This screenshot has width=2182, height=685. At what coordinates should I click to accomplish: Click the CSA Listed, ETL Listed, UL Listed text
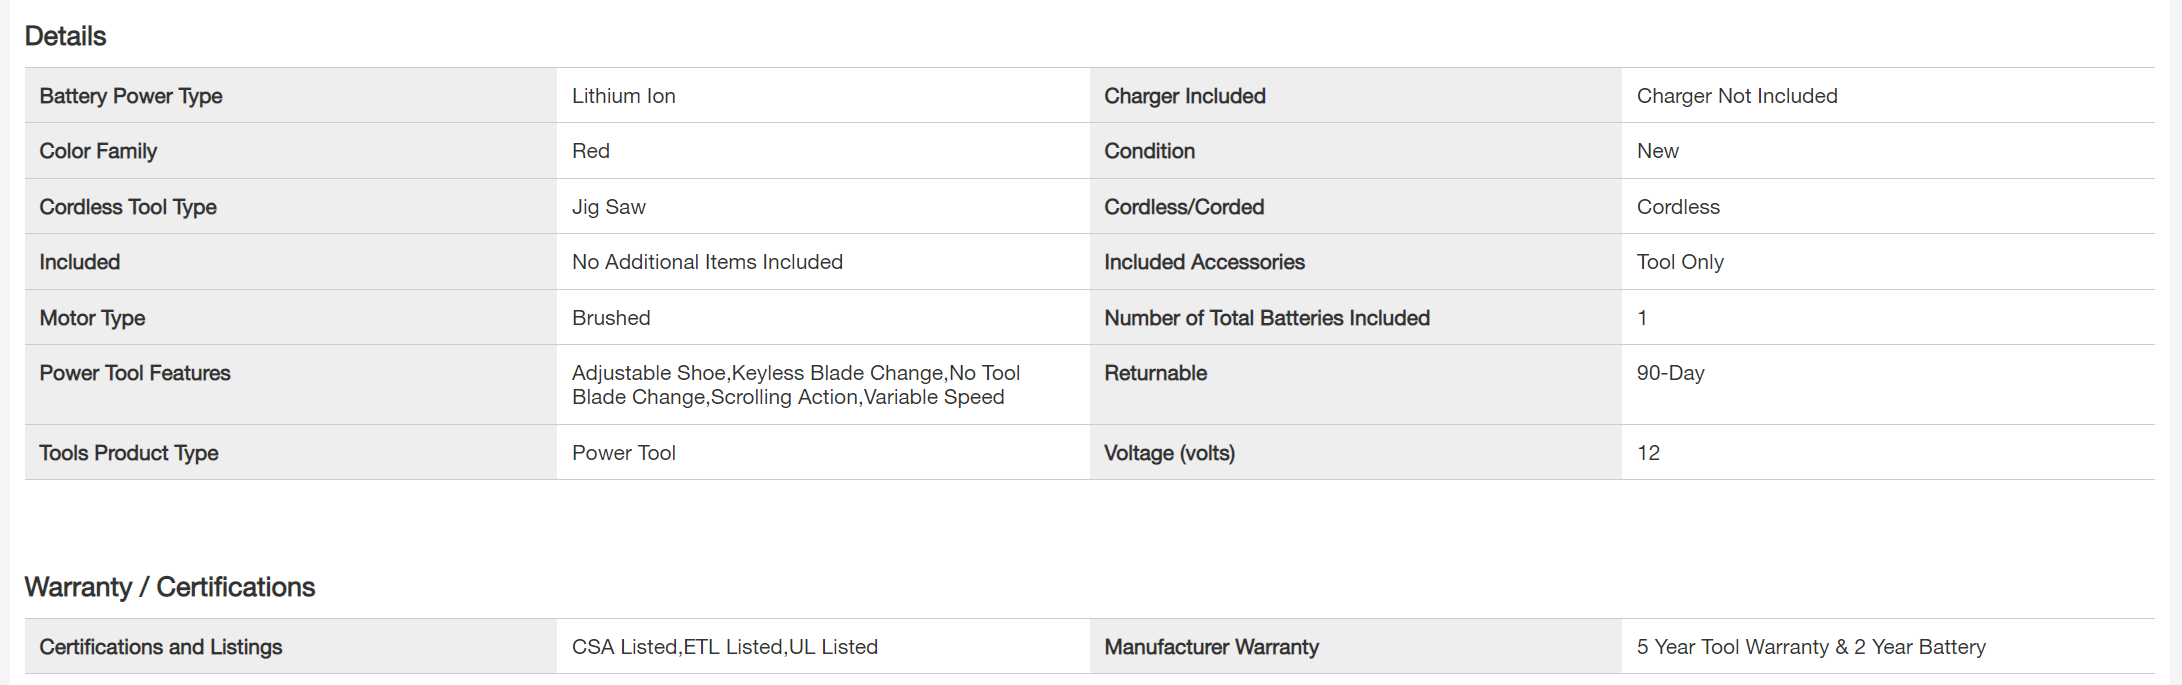point(724,647)
